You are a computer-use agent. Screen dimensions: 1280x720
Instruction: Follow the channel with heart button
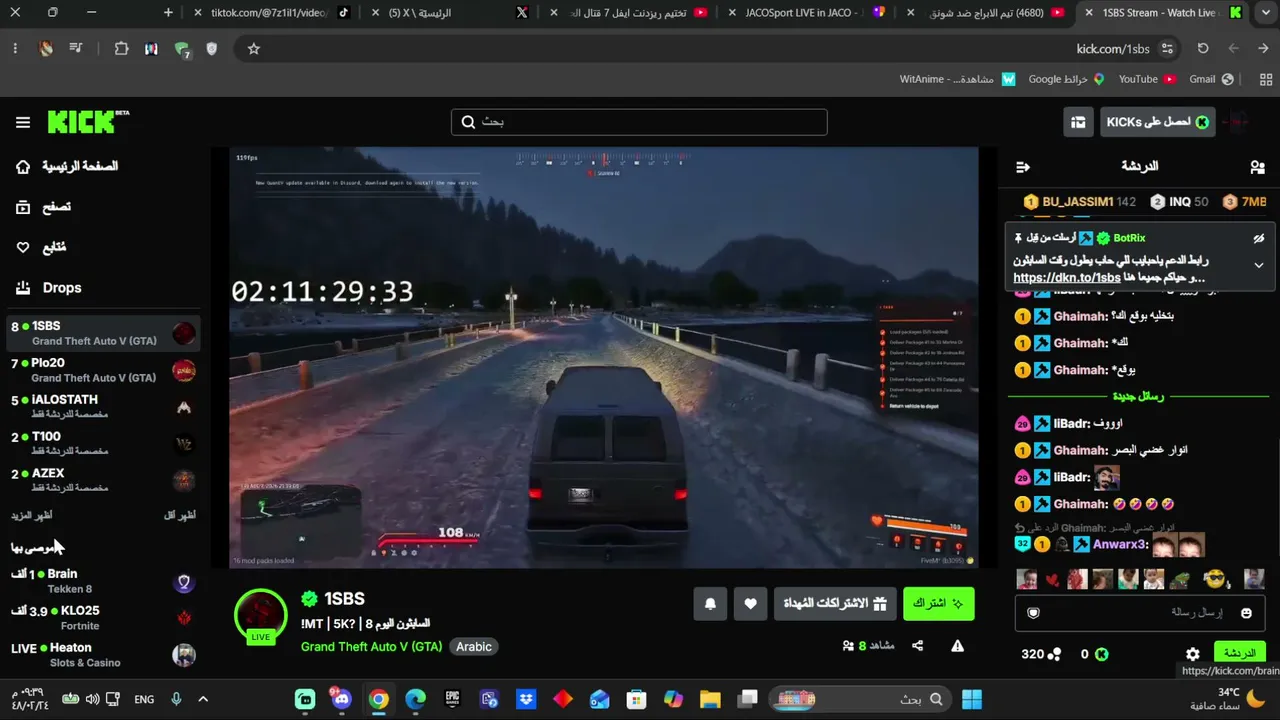tap(750, 604)
